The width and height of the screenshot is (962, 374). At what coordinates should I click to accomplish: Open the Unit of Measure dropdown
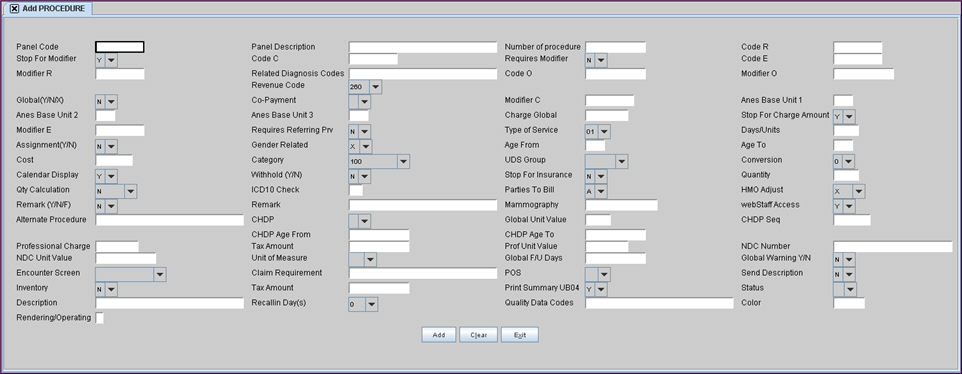click(370, 259)
